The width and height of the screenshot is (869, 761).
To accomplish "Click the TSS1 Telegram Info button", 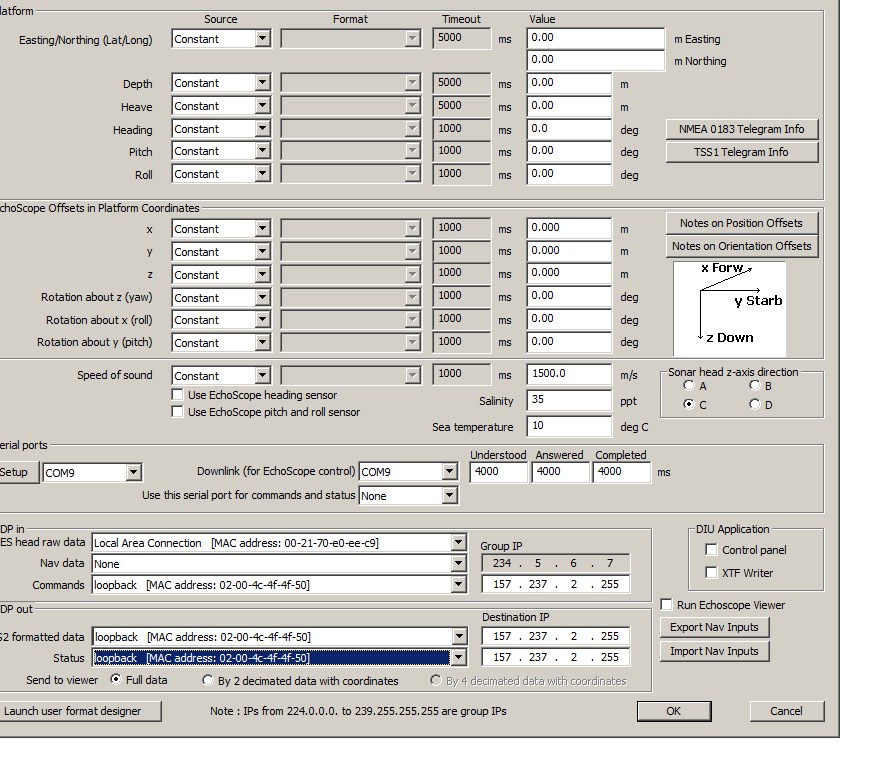I will tap(741, 152).
